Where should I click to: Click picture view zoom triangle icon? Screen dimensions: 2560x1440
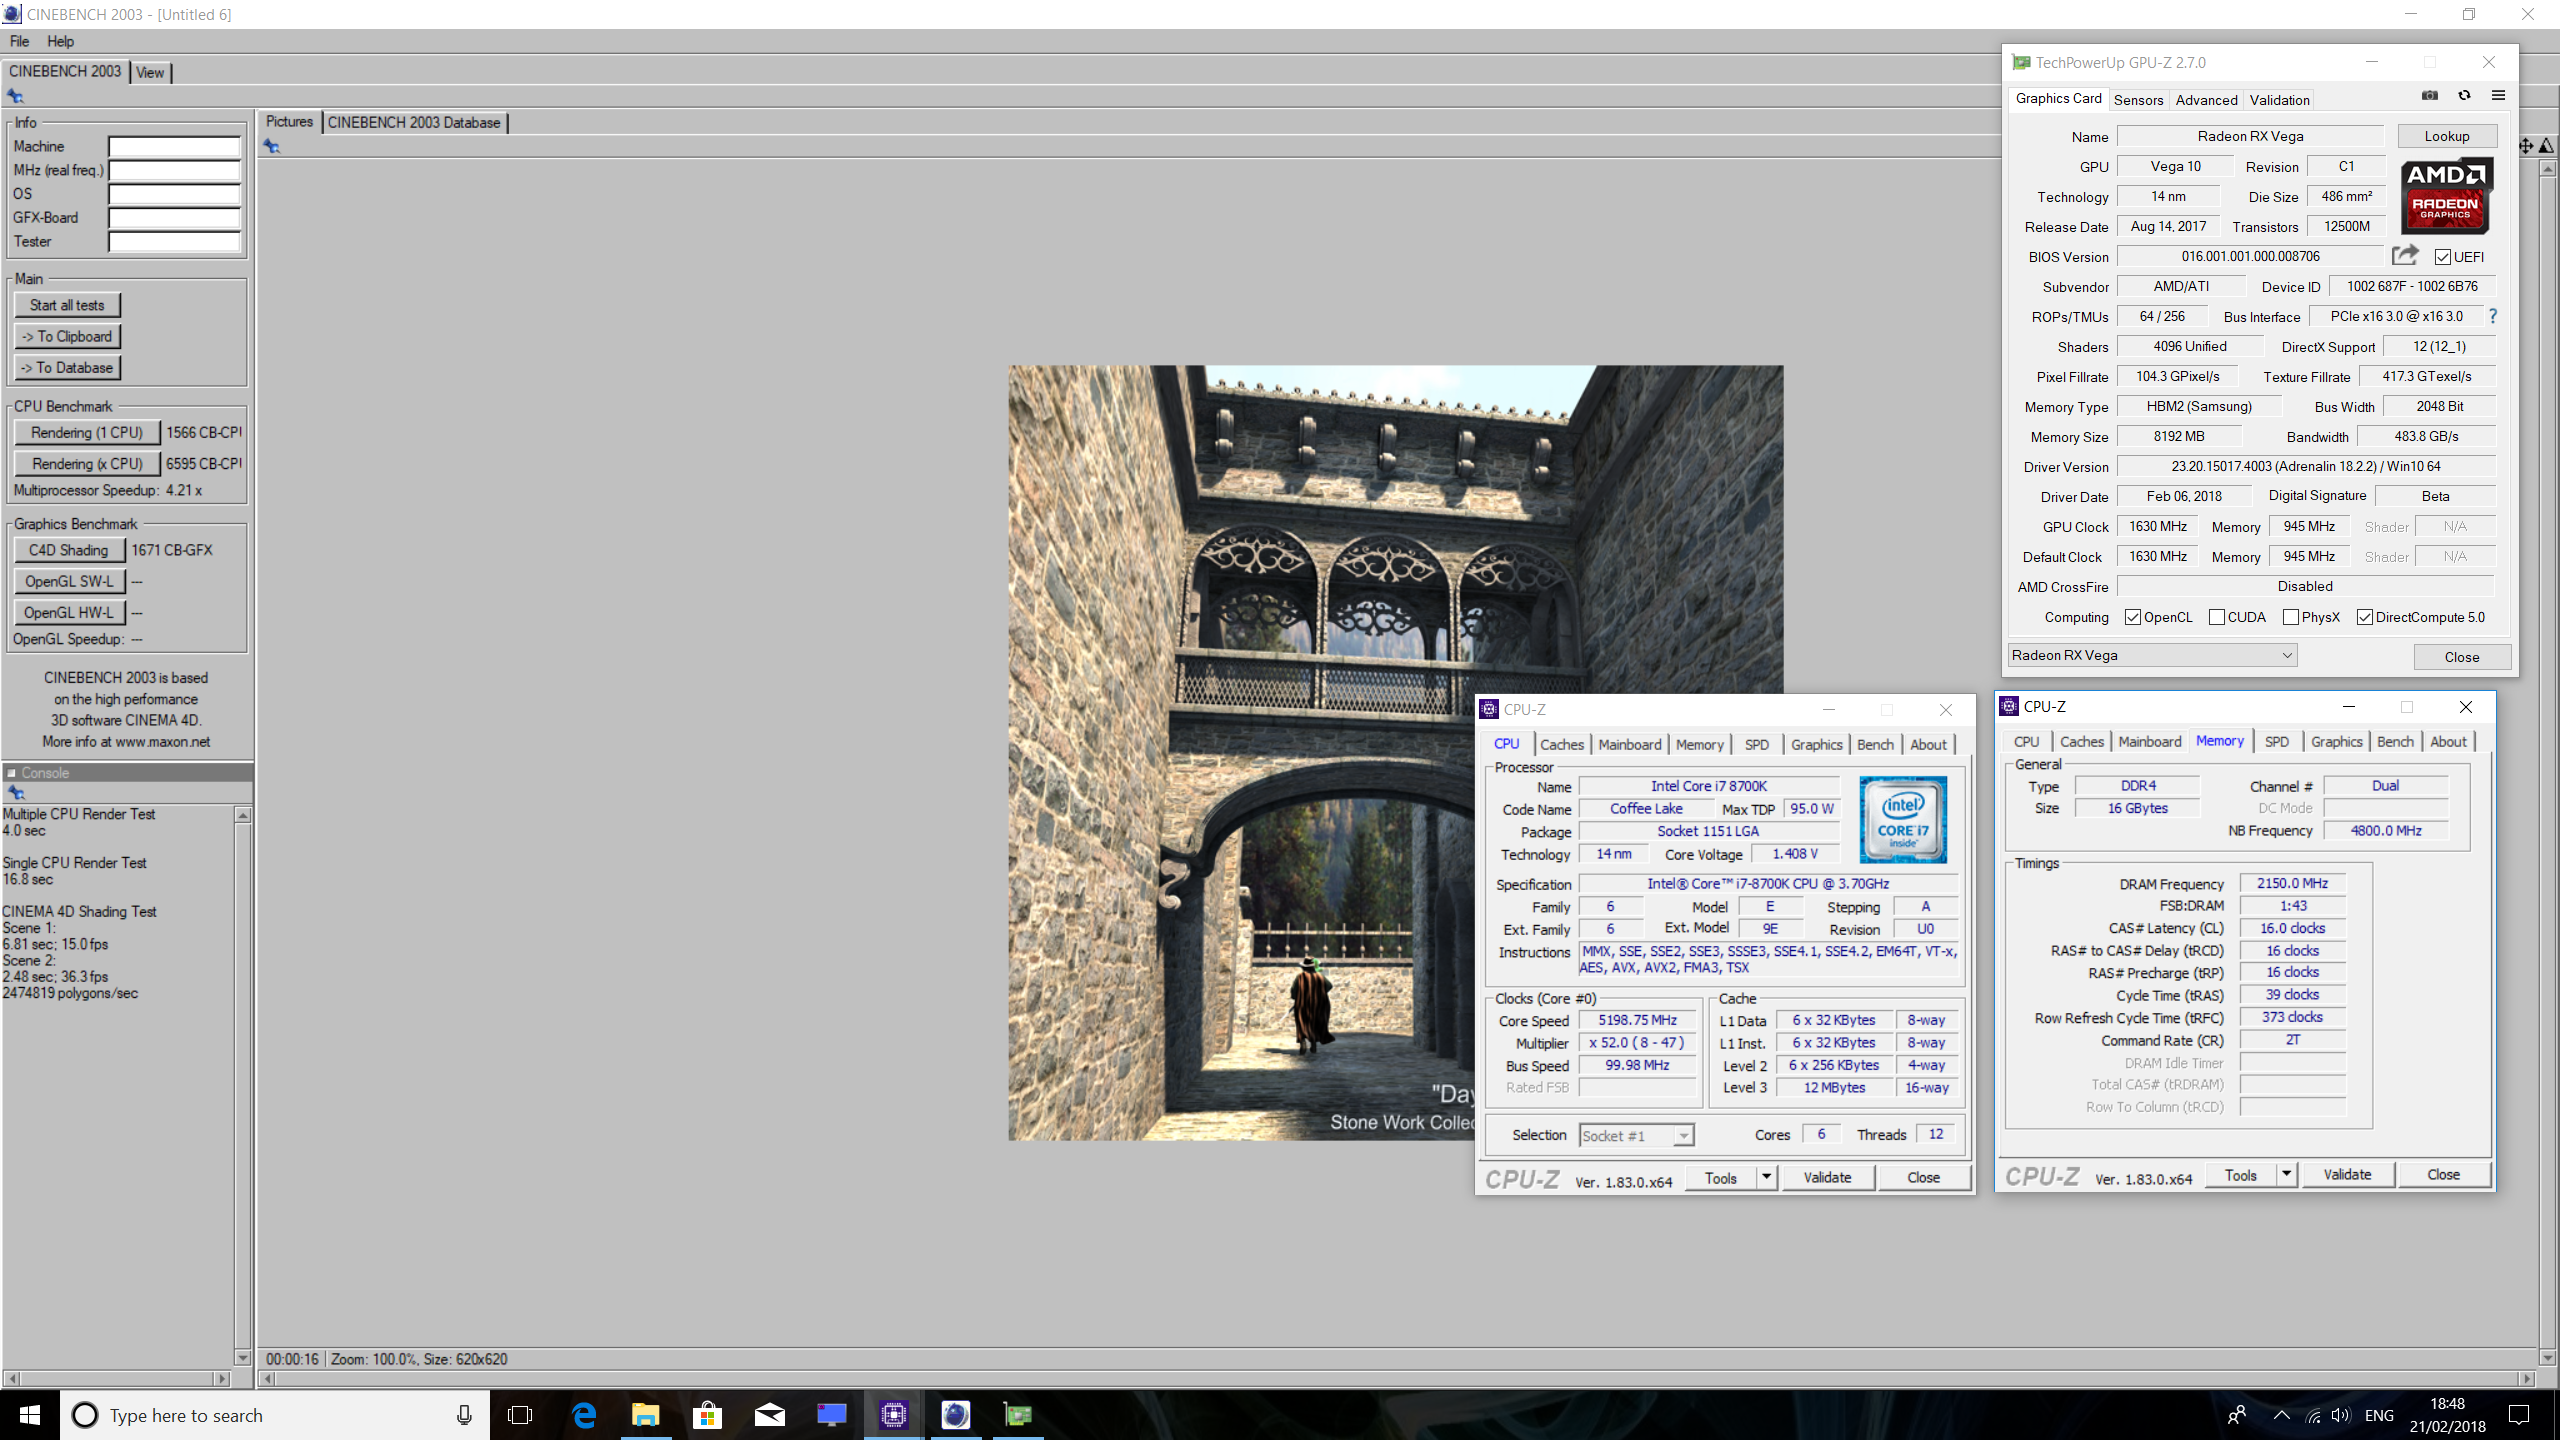pyautogui.click(x=2546, y=146)
